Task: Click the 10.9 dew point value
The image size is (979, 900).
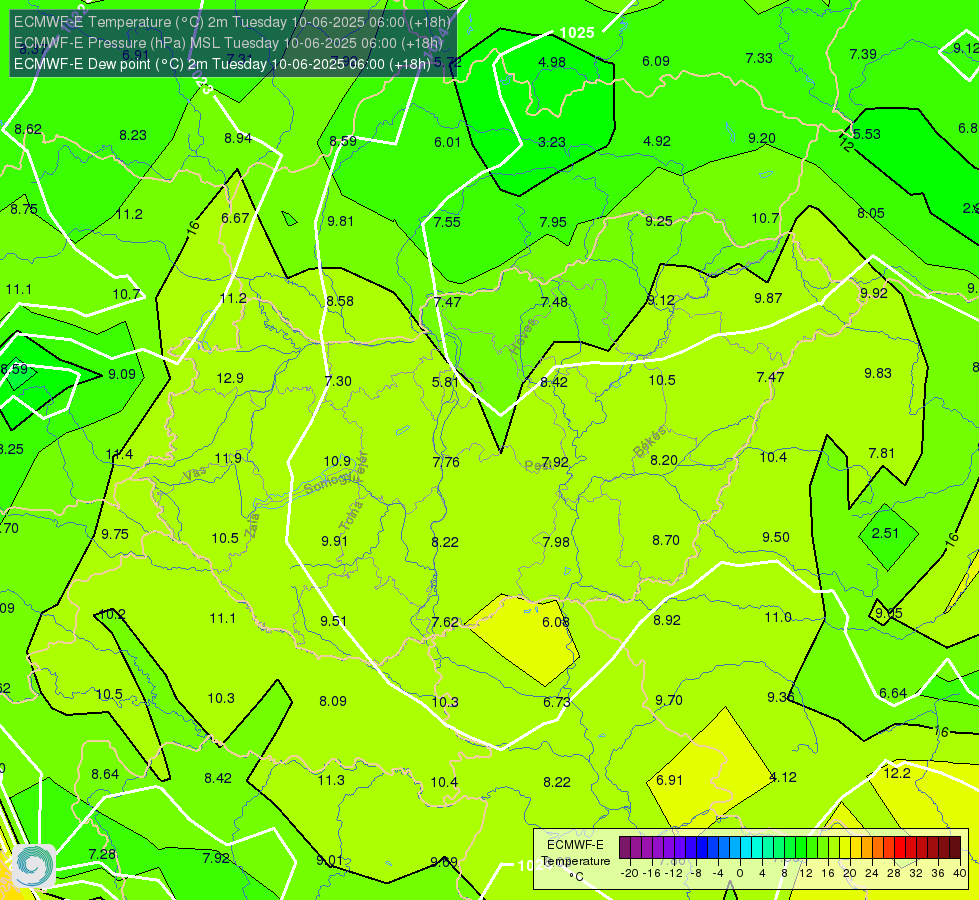Action: tap(337, 462)
